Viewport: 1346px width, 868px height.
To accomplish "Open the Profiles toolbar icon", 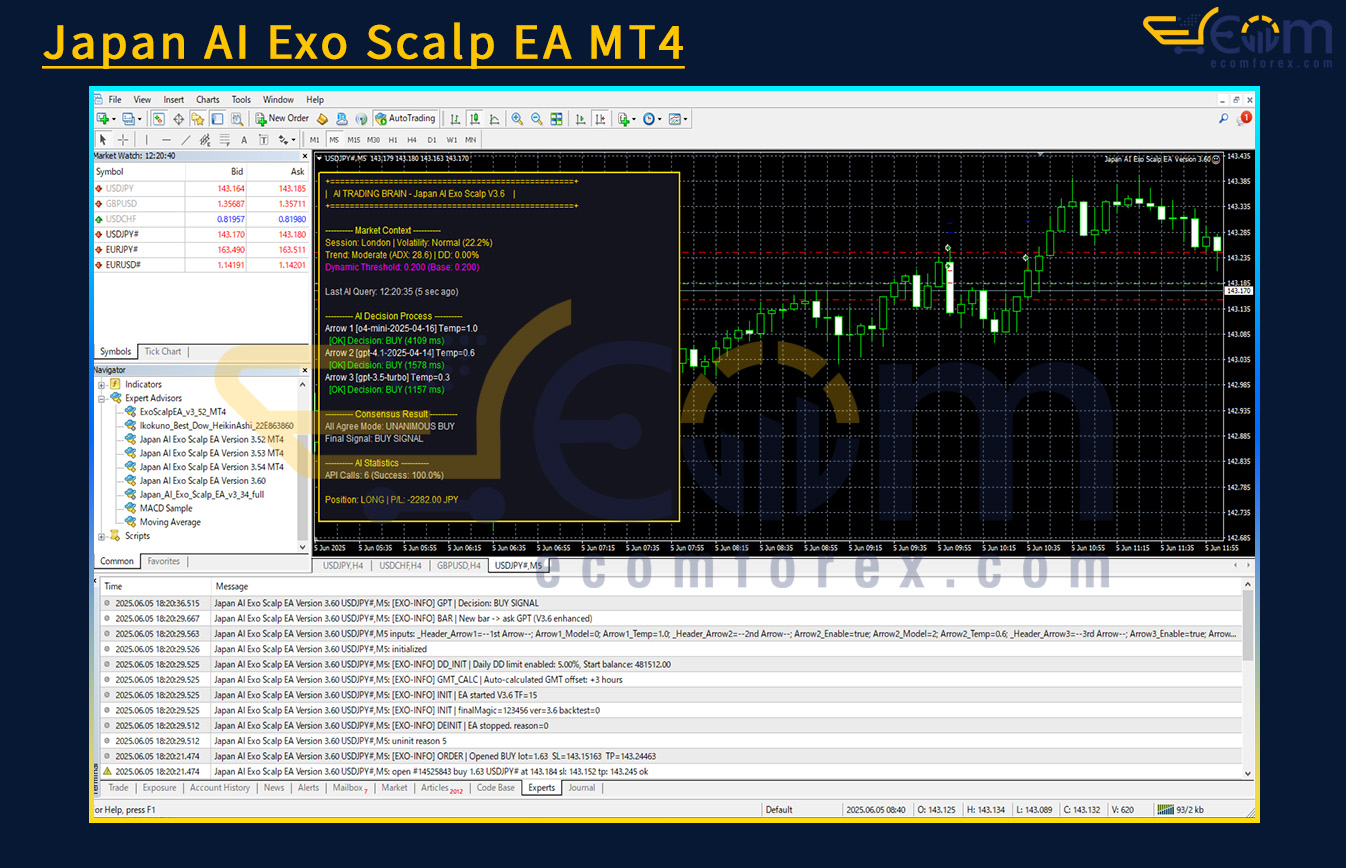I will tap(129, 118).
